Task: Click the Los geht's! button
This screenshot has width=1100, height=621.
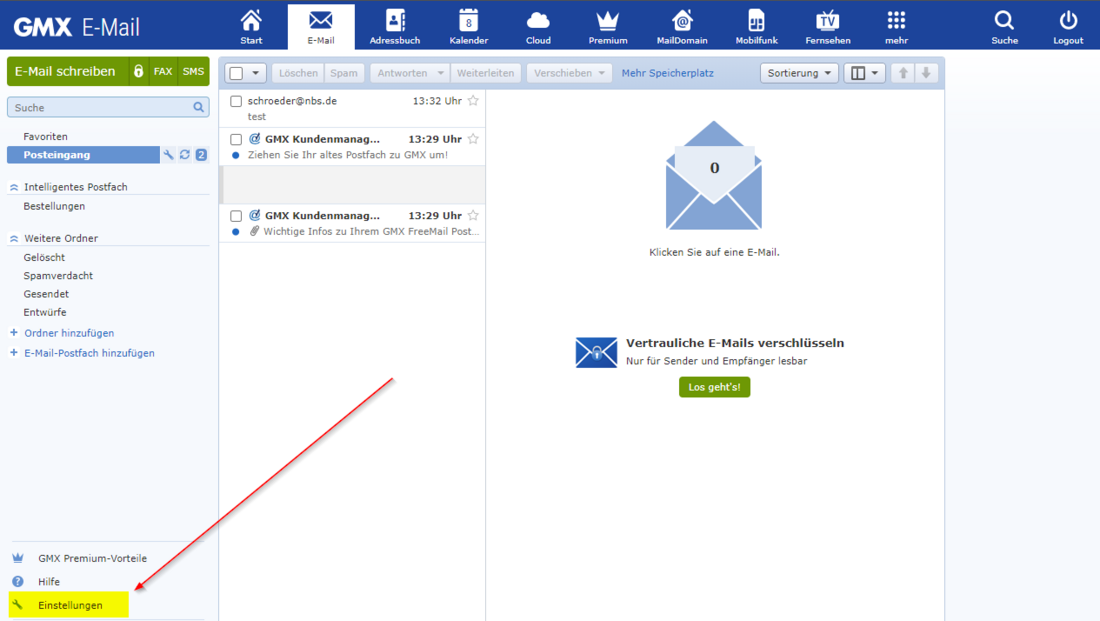Action: [x=714, y=387]
